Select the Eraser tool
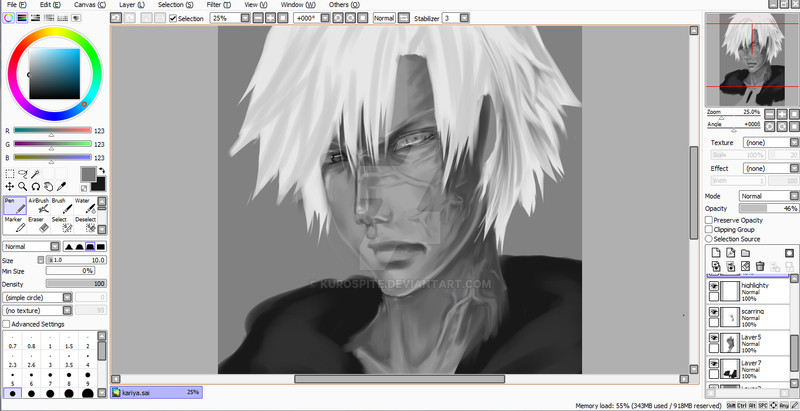Screen dimensions: 800x411 pos(38,224)
